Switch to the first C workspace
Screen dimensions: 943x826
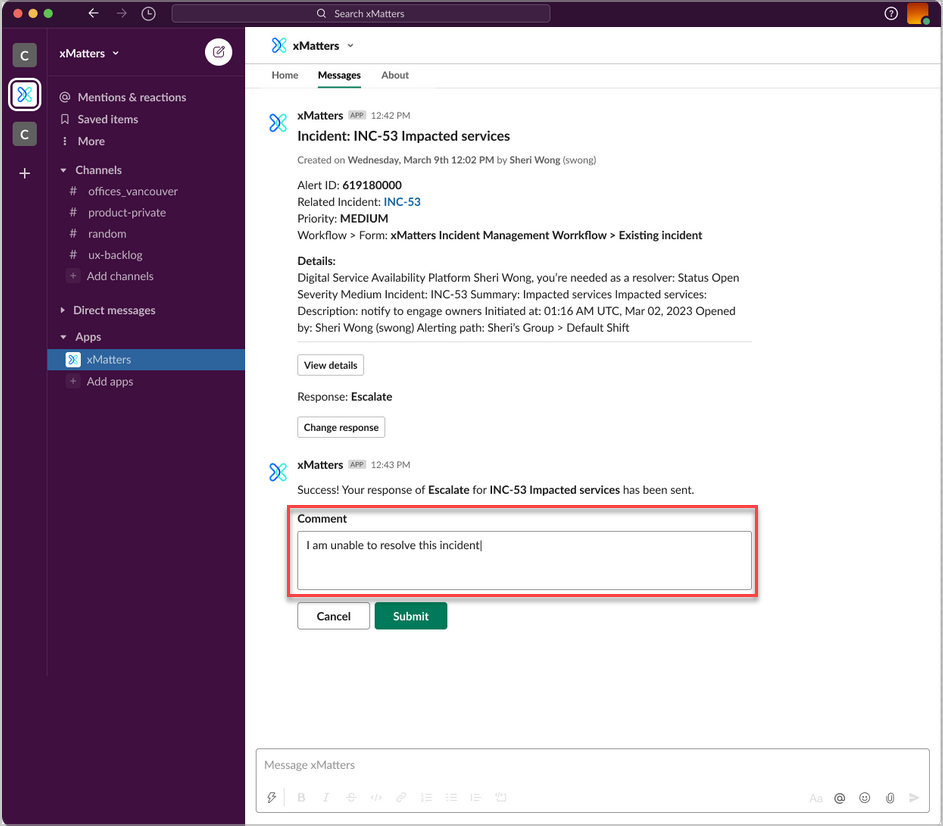pyautogui.click(x=25, y=55)
